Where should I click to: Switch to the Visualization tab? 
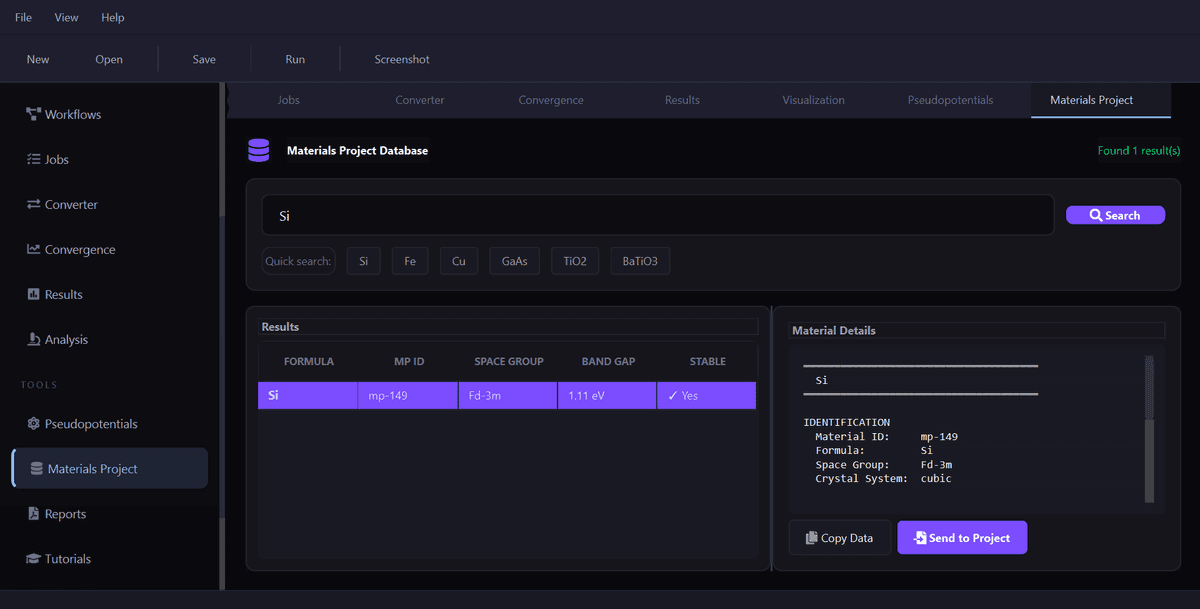point(813,100)
